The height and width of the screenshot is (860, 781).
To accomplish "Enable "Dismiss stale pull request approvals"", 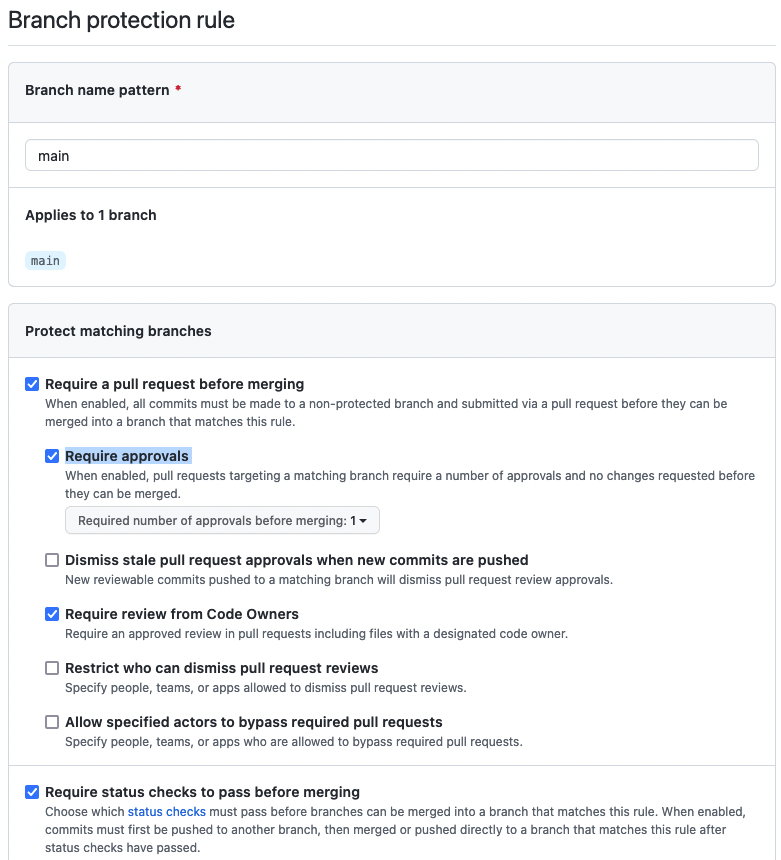I will tap(52, 560).
